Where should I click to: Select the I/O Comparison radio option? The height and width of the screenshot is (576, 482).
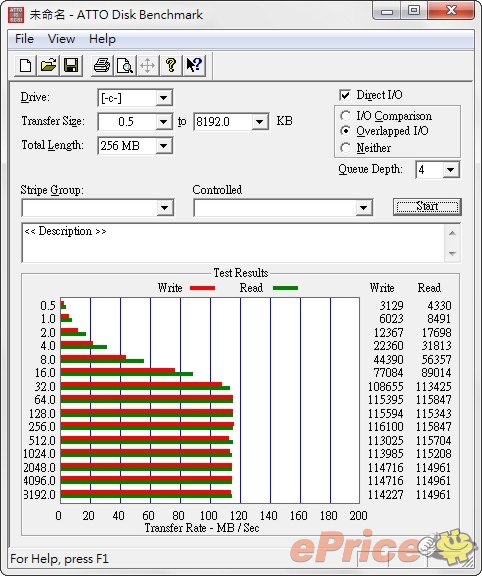(x=345, y=116)
